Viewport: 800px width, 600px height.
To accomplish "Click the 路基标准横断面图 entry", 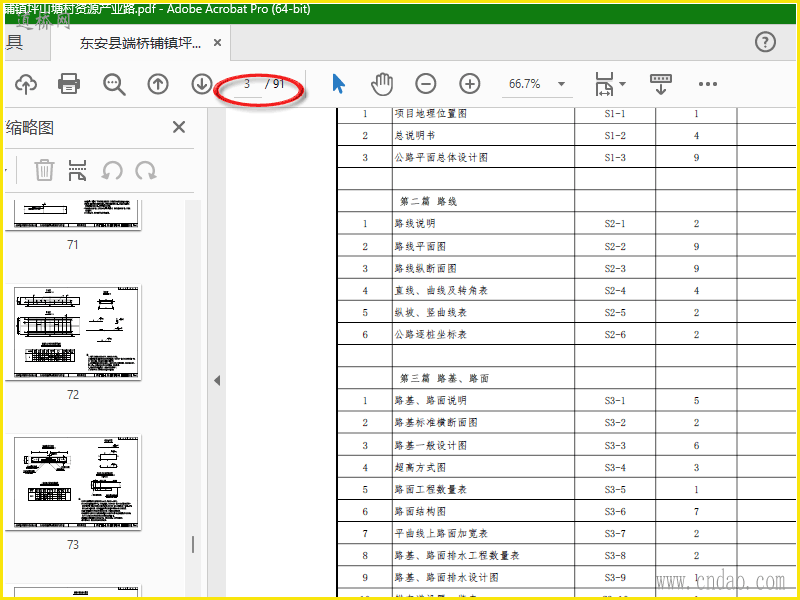I will click(x=436, y=422).
